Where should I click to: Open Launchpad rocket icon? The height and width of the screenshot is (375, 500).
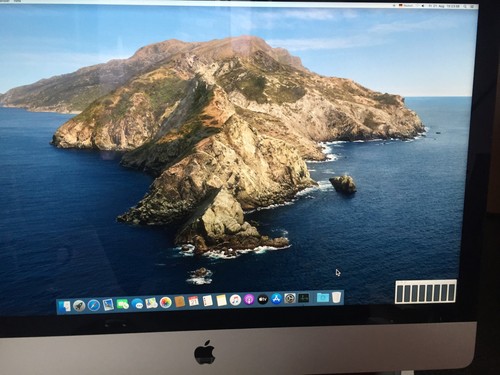79,305
